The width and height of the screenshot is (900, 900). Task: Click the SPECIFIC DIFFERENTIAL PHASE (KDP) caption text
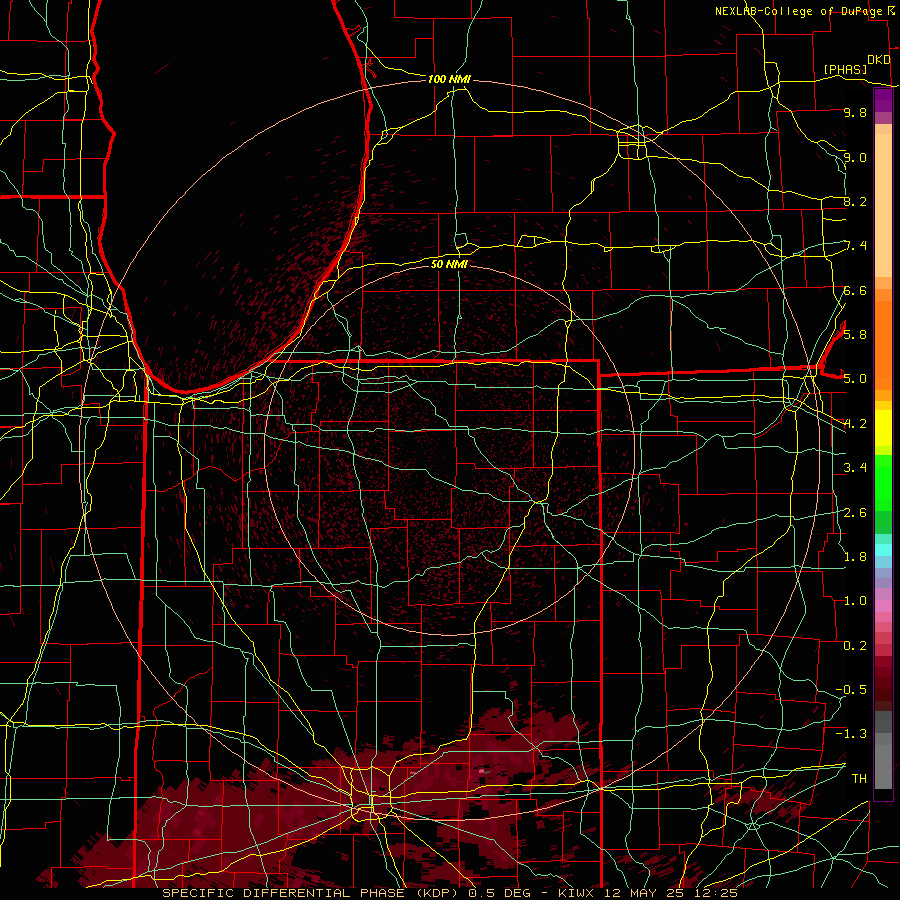click(x=313, y=893)
